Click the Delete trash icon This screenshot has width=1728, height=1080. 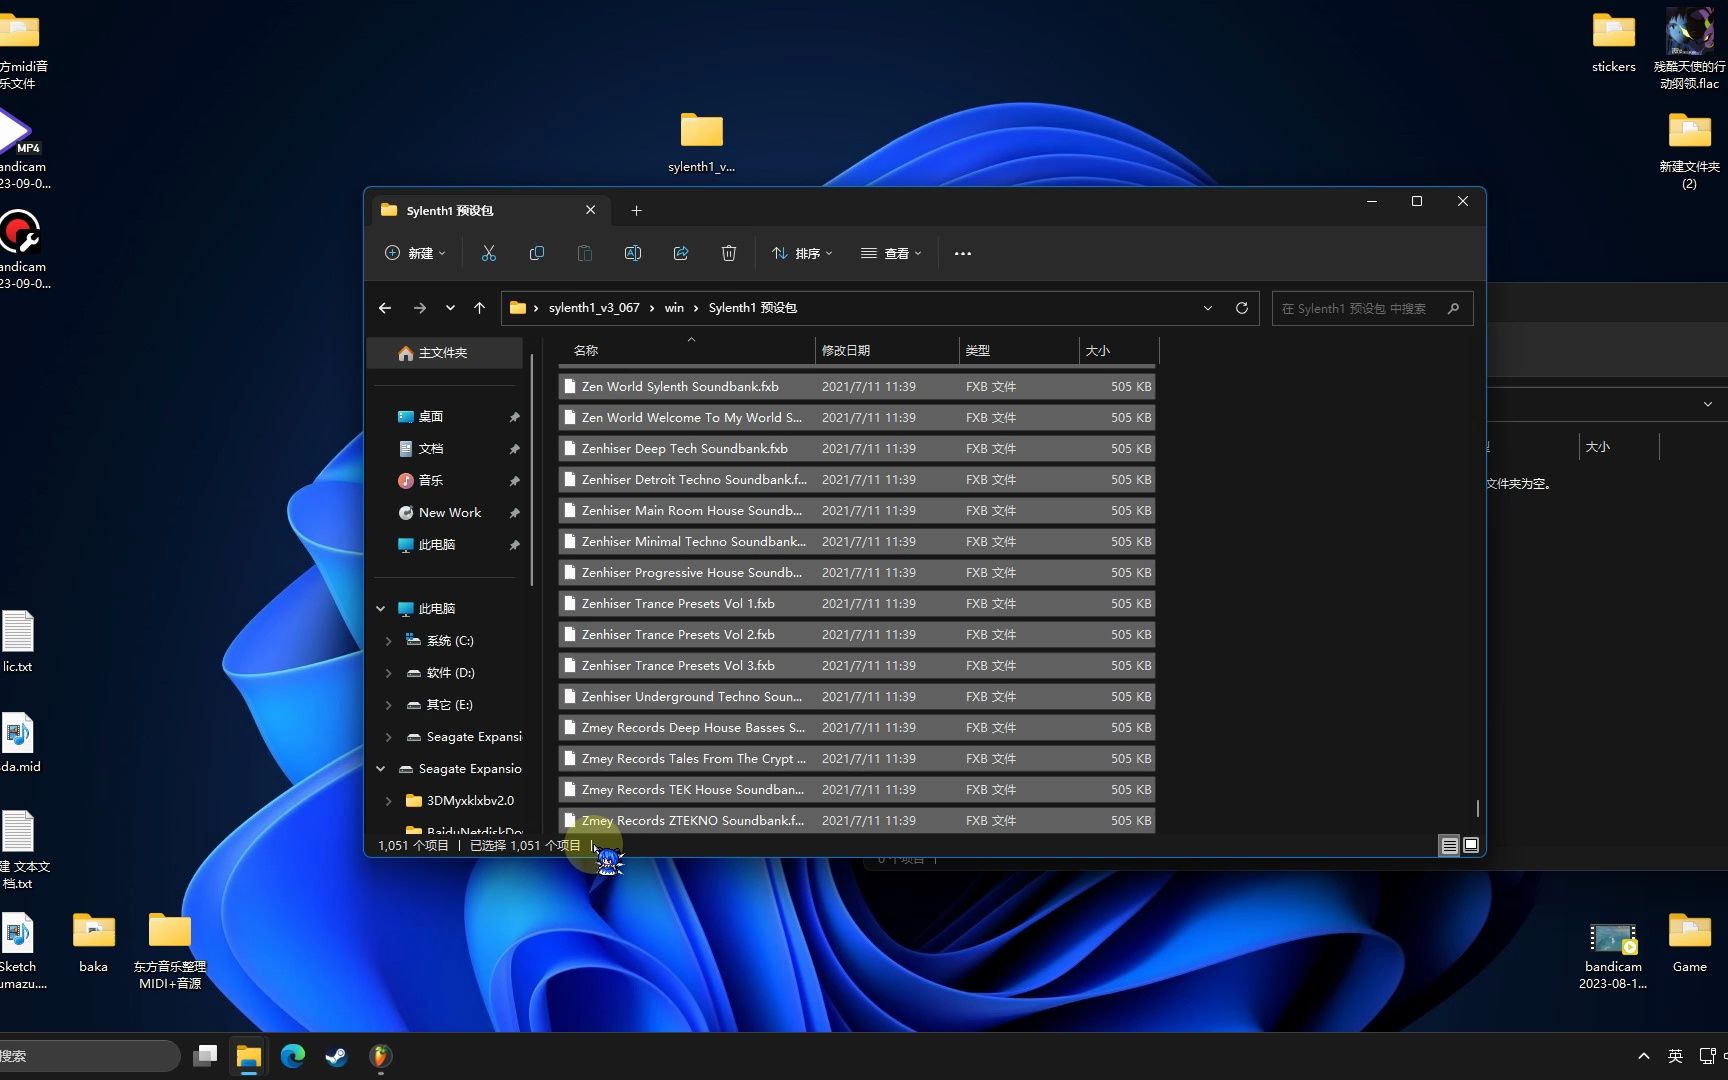728,254
